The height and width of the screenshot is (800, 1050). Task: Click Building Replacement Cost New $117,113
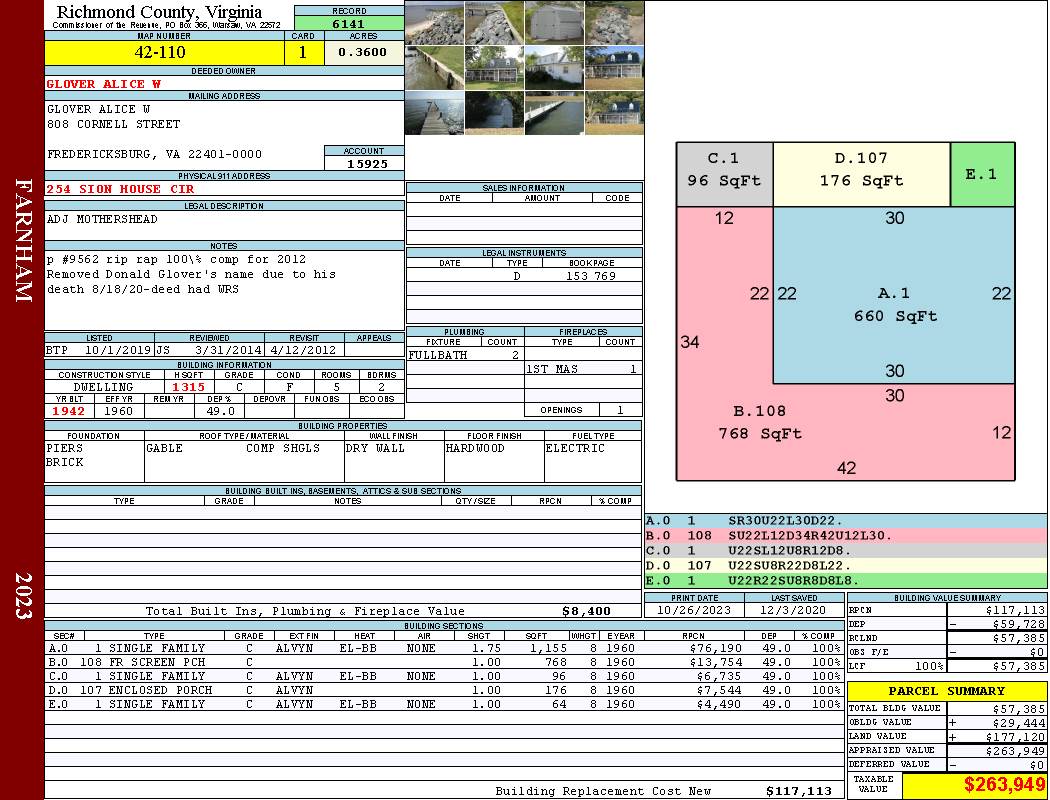point(798,791)
